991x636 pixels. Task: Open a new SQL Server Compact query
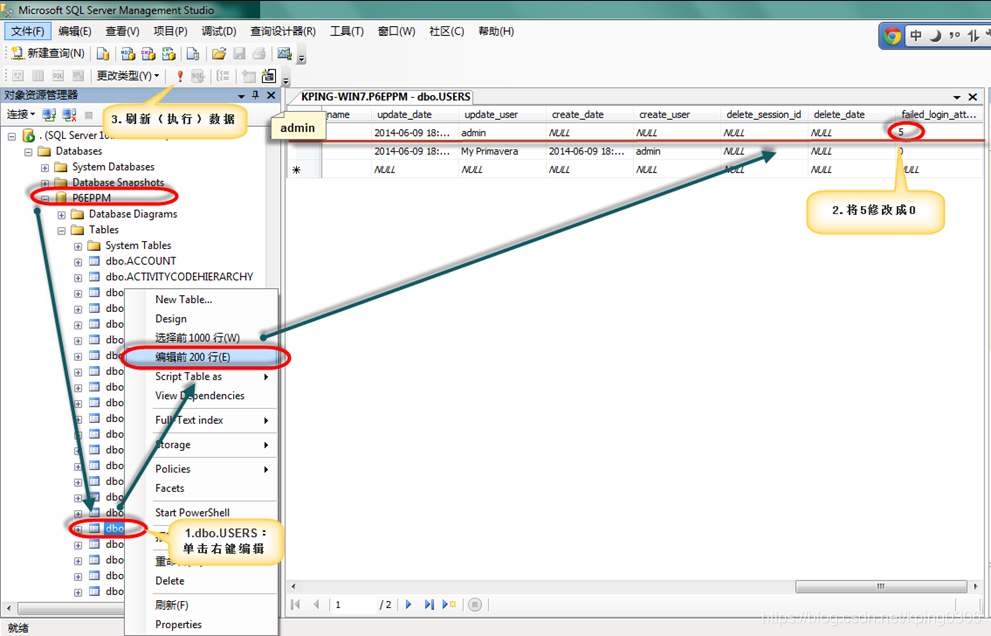pyautogui.click(x=193, y=54)
